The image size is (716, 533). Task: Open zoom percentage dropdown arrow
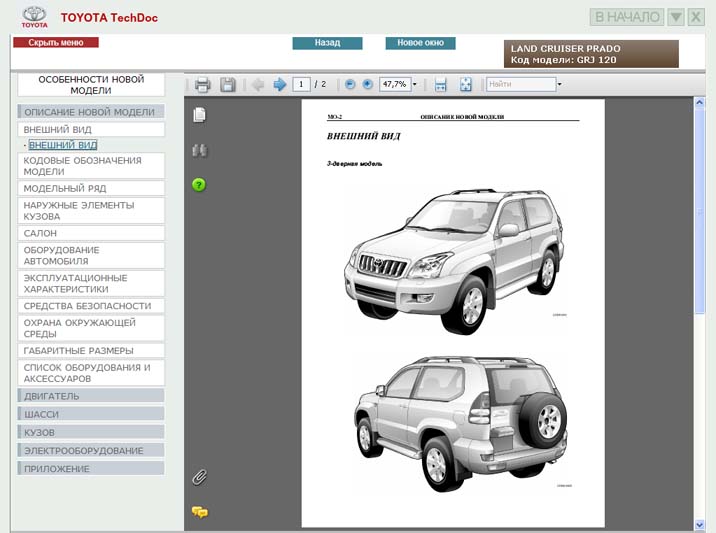point(415,84)
